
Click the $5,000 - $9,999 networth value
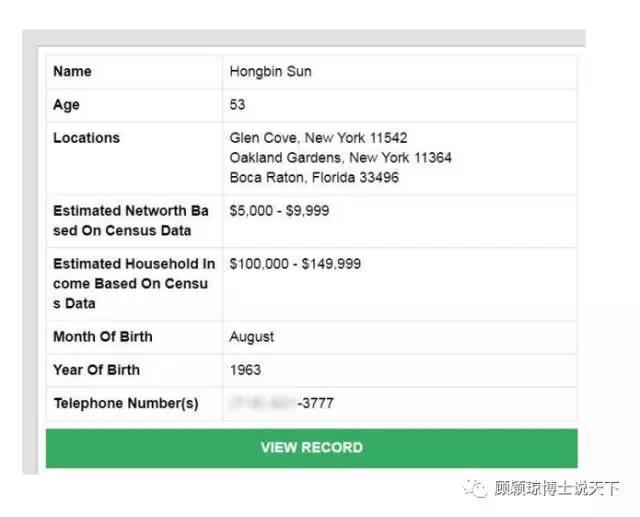pyautogui.click(x=279, y=211)
